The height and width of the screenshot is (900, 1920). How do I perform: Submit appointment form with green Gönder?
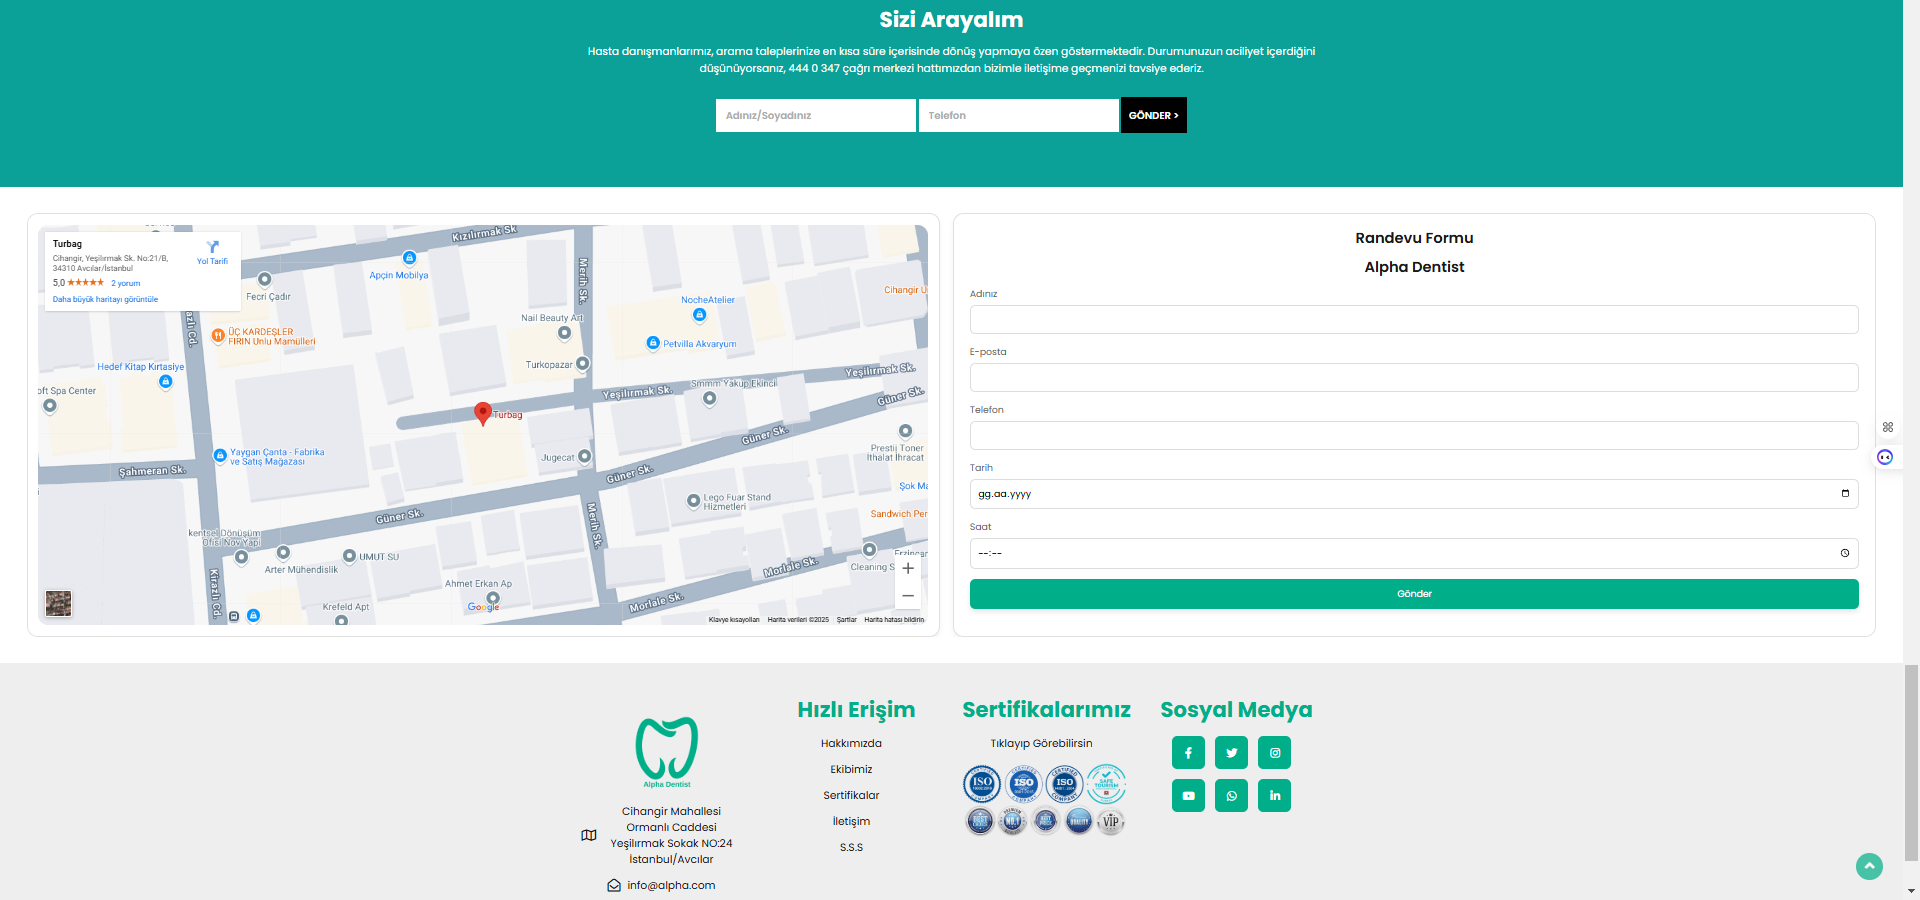pyautogui.click(x=1413, y=594)
